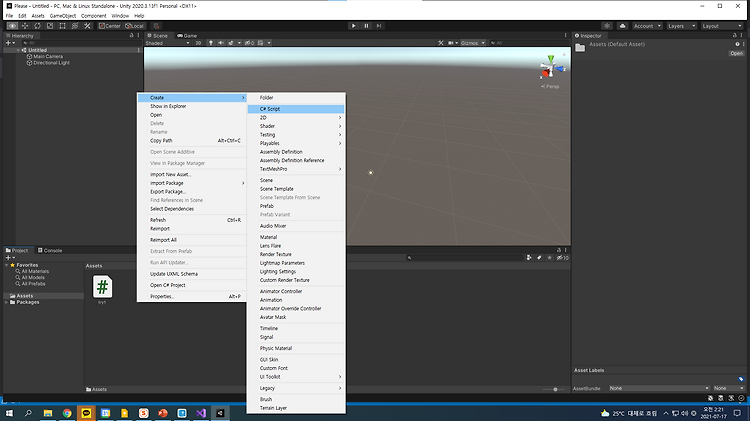Switch to the Console tab
Screen dimensions: 750x421
click(x=50, y=250)
